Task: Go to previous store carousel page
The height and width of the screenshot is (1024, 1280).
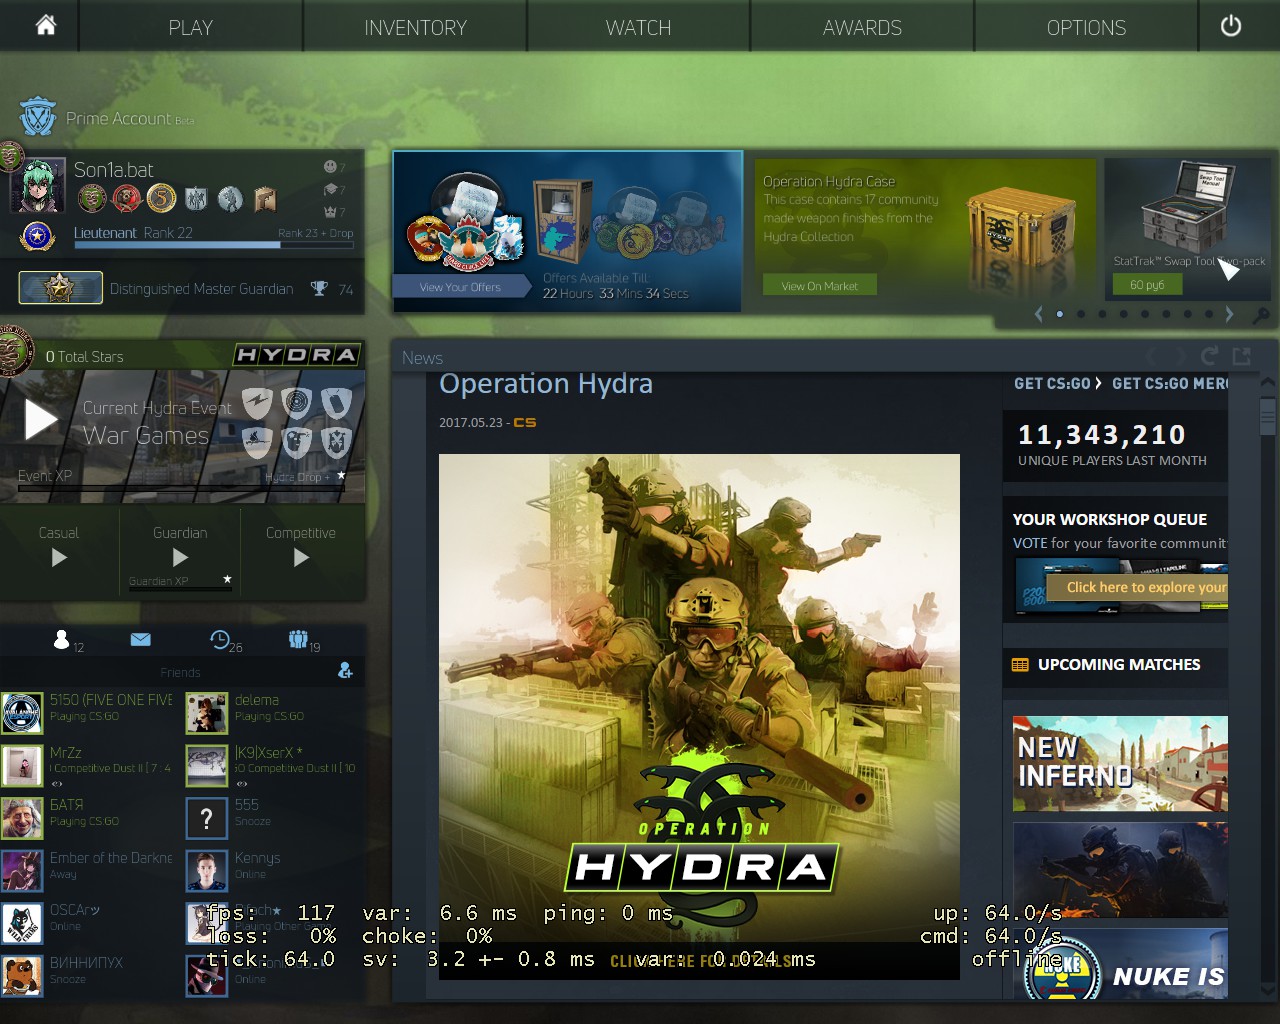Action: click(x=1038, y=314)
